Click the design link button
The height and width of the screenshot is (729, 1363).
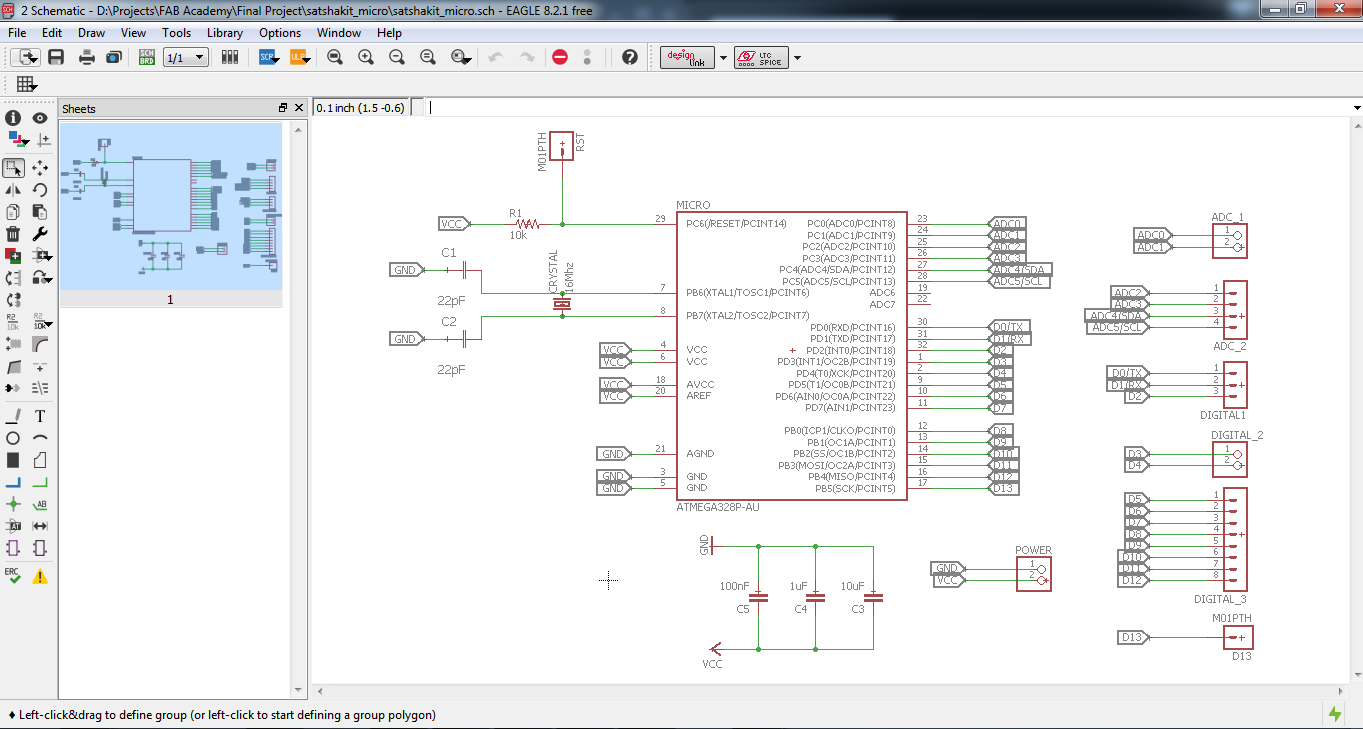point(687,58)
